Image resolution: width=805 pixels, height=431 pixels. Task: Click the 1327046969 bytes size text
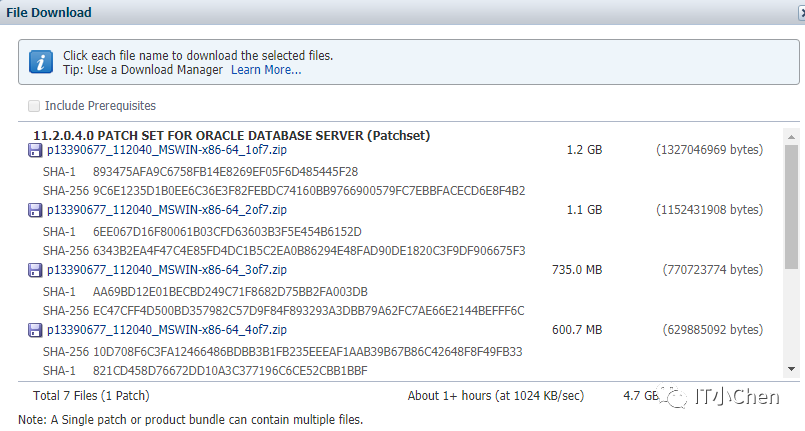710,150
